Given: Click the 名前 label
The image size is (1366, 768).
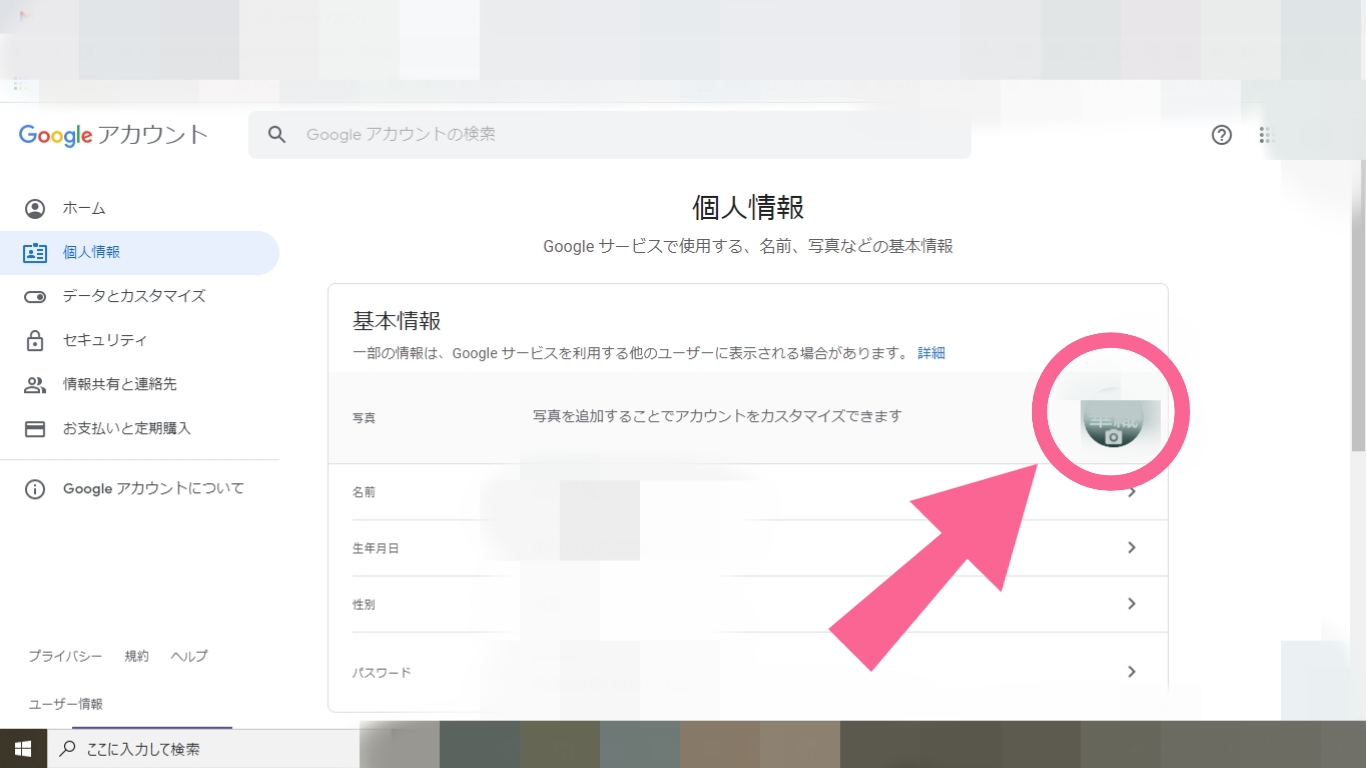Looking at the screenshot, I should tap(364, 493).
